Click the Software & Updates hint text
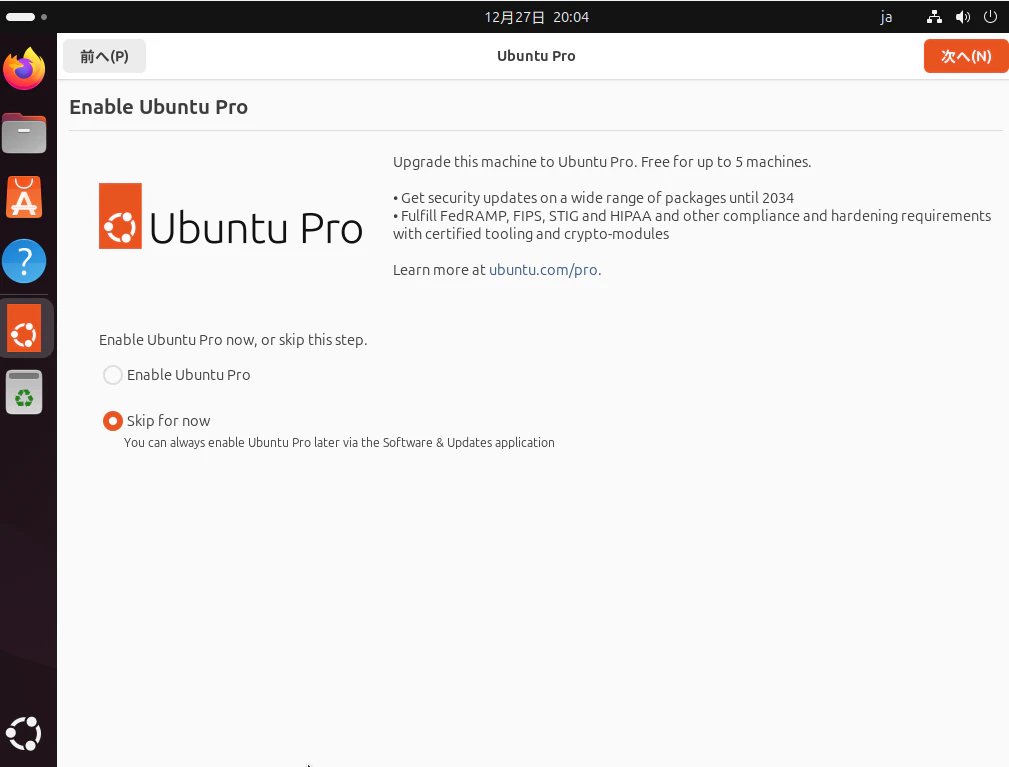 coord(339,443)
